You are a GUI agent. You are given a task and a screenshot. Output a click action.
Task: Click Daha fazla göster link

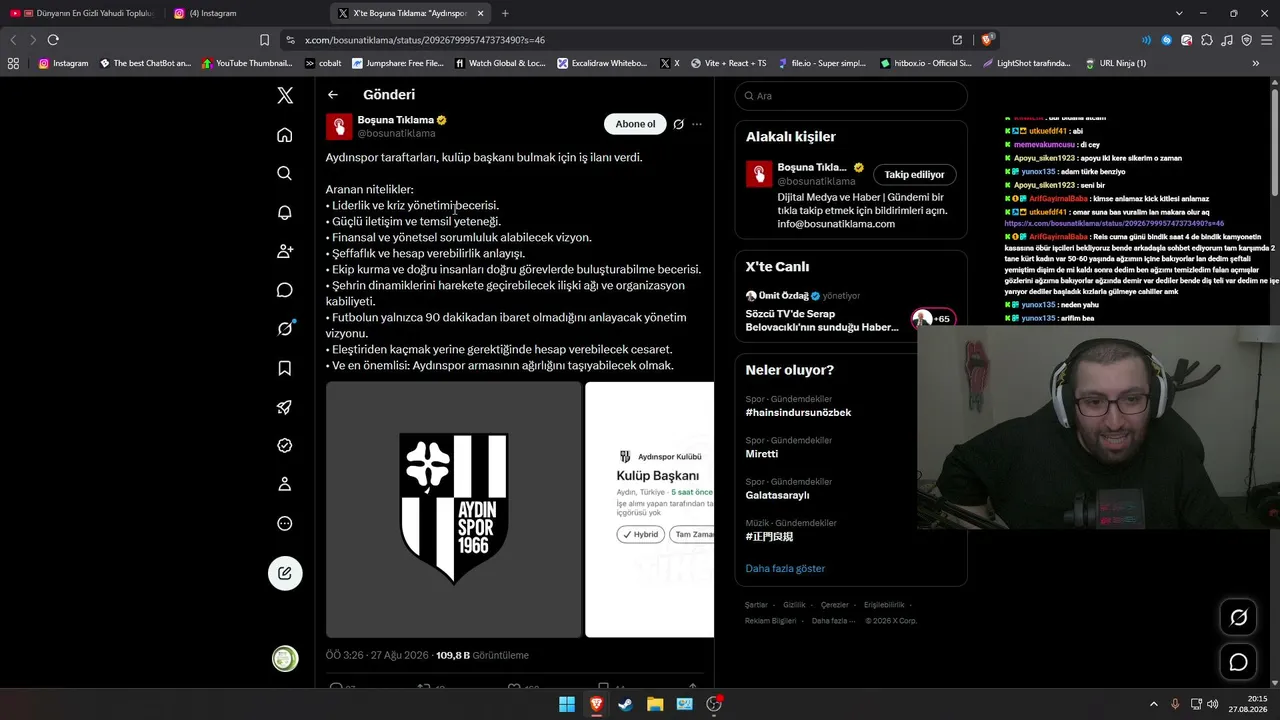click(x=785, y=568)
